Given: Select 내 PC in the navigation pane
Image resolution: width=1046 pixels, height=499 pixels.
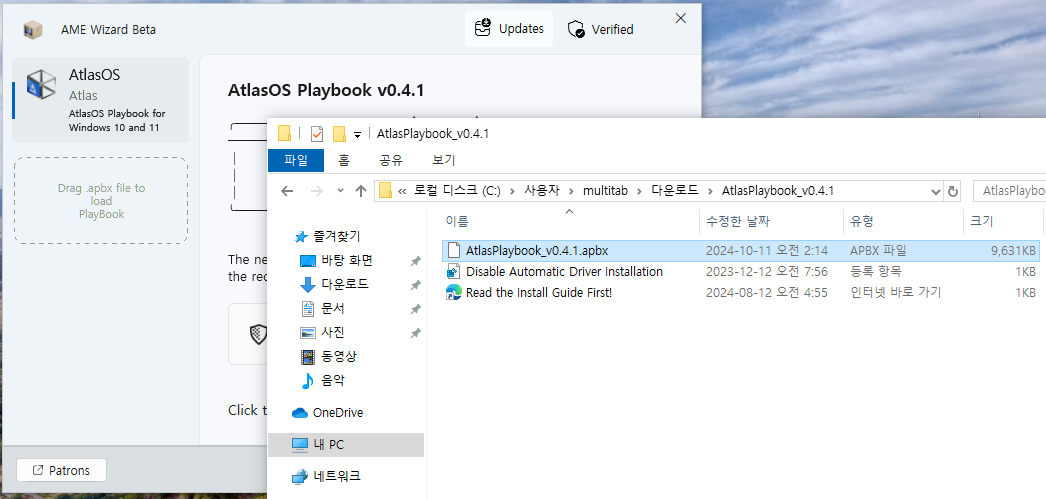Looking at the screenshot, I should [x=346, y=444].
